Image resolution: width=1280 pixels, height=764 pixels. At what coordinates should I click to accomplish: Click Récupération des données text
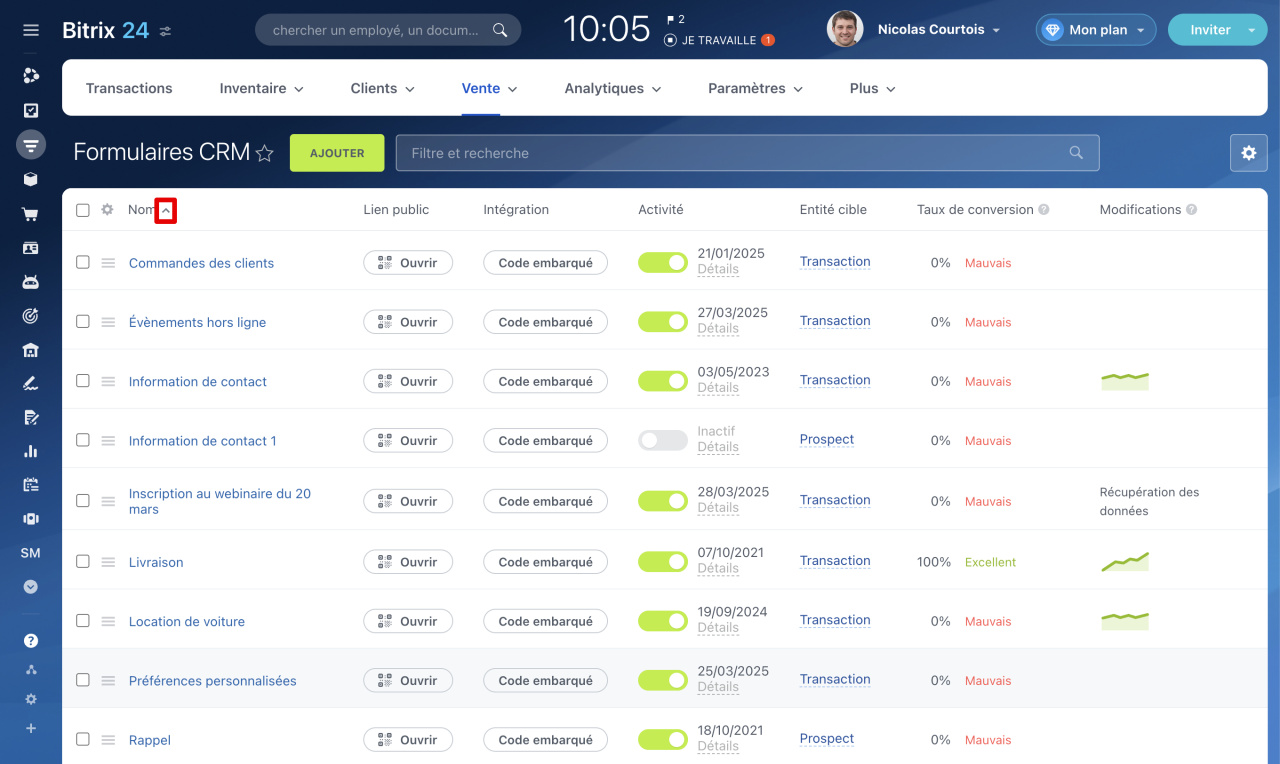(x=1149, y=501)
